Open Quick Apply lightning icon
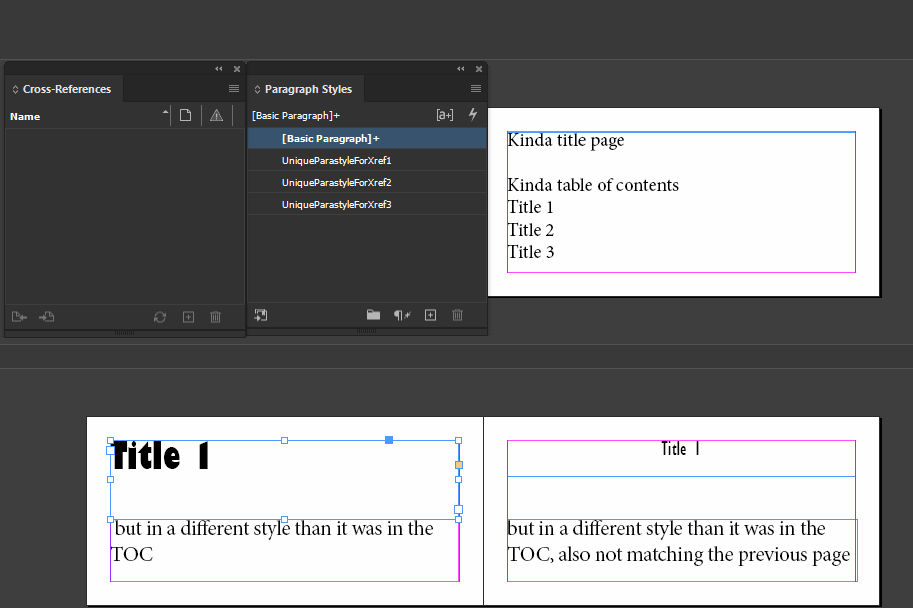Screen dimensions: 913x608 pos(473,114)
